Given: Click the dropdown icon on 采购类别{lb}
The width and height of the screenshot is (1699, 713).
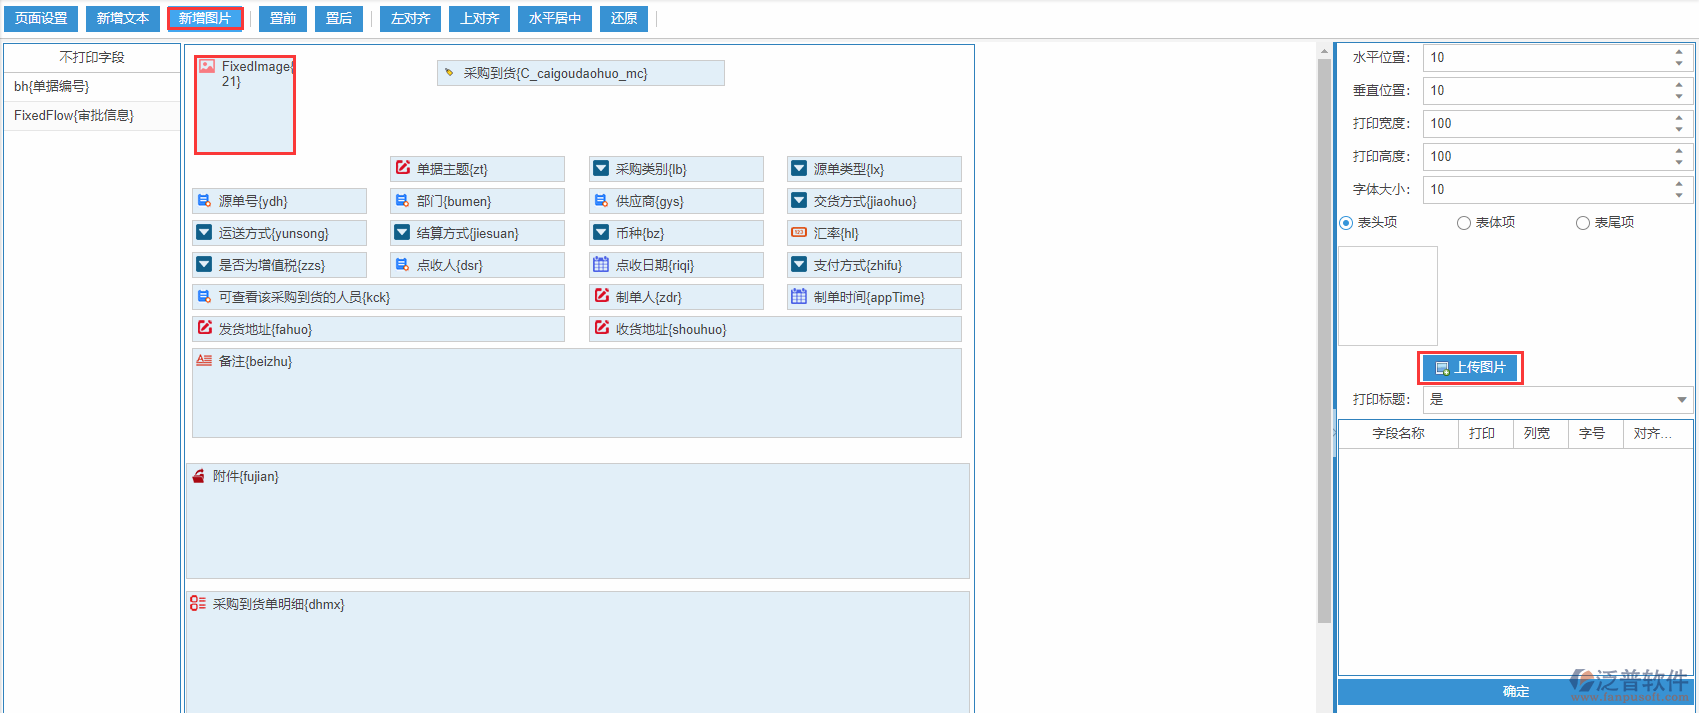Looking at the screenshot, I should point(601,169).
